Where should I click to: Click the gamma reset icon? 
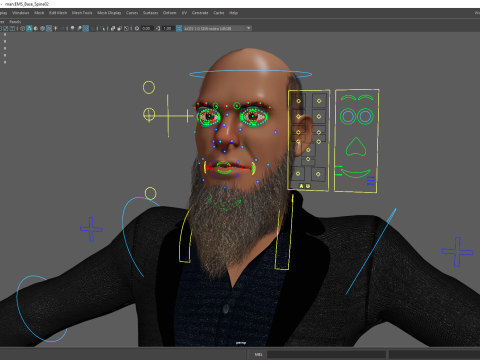(x=158, y=28)
